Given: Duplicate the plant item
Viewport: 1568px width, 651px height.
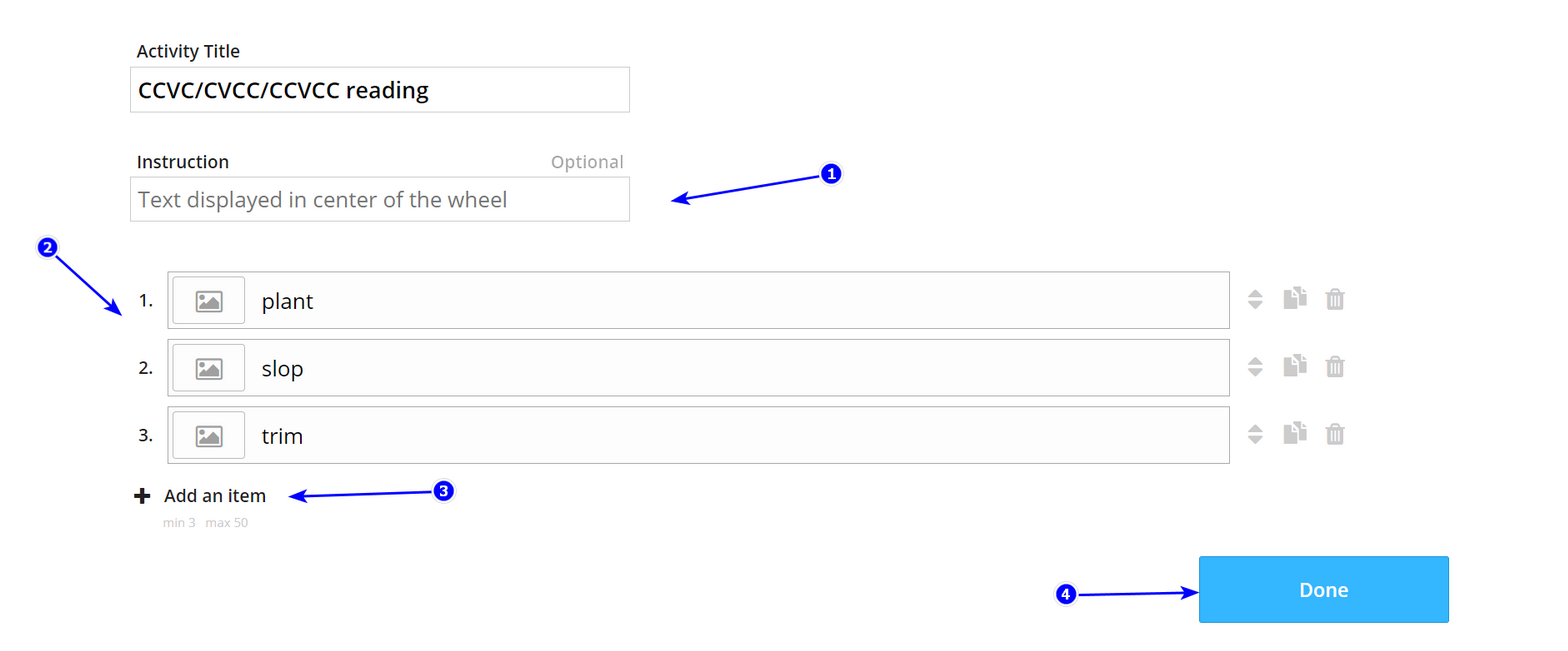Looking at the screenshot, I should (1295, 299).
